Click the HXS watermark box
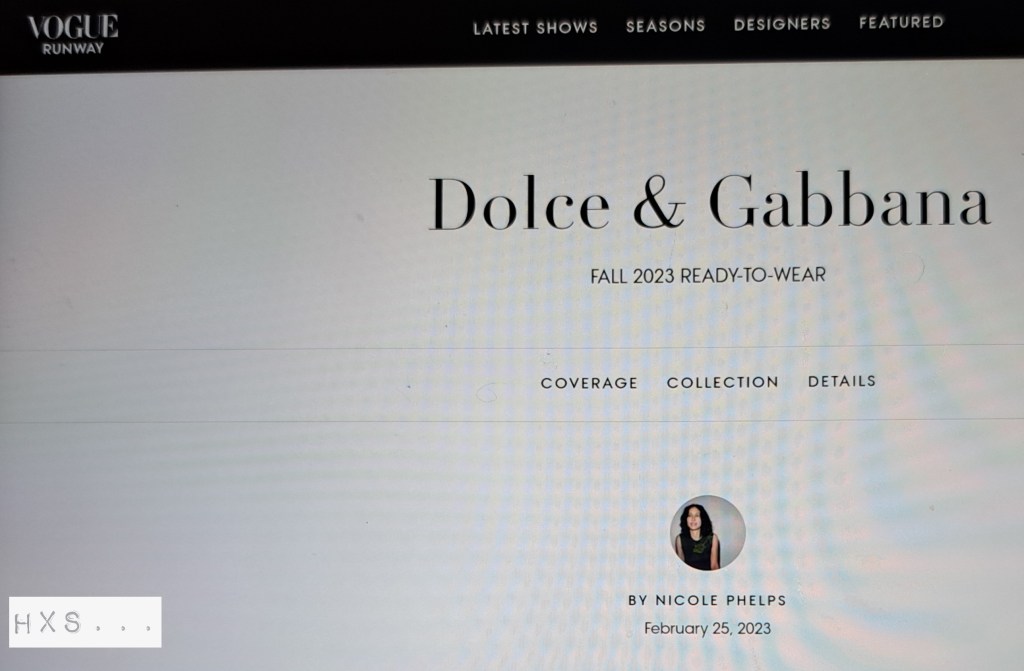1024x671 pixels. pyautogui.click(x=86, y=622)
